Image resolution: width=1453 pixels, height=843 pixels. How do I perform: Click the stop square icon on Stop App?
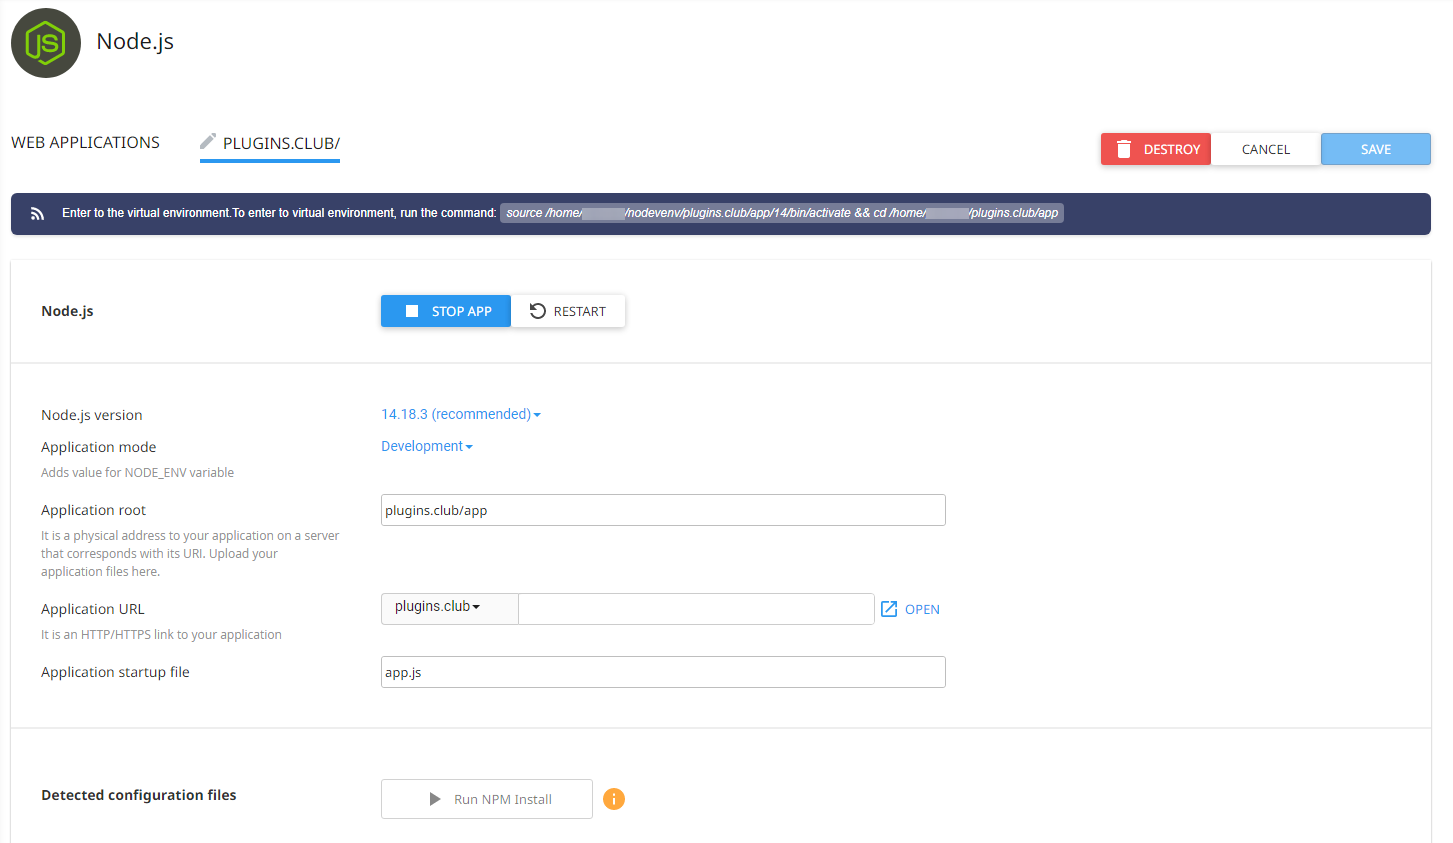(x=412, y=311)
